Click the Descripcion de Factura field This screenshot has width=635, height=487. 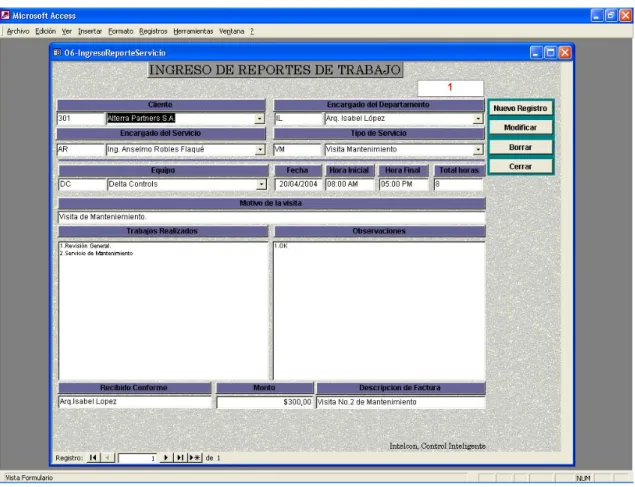point(401,402)
